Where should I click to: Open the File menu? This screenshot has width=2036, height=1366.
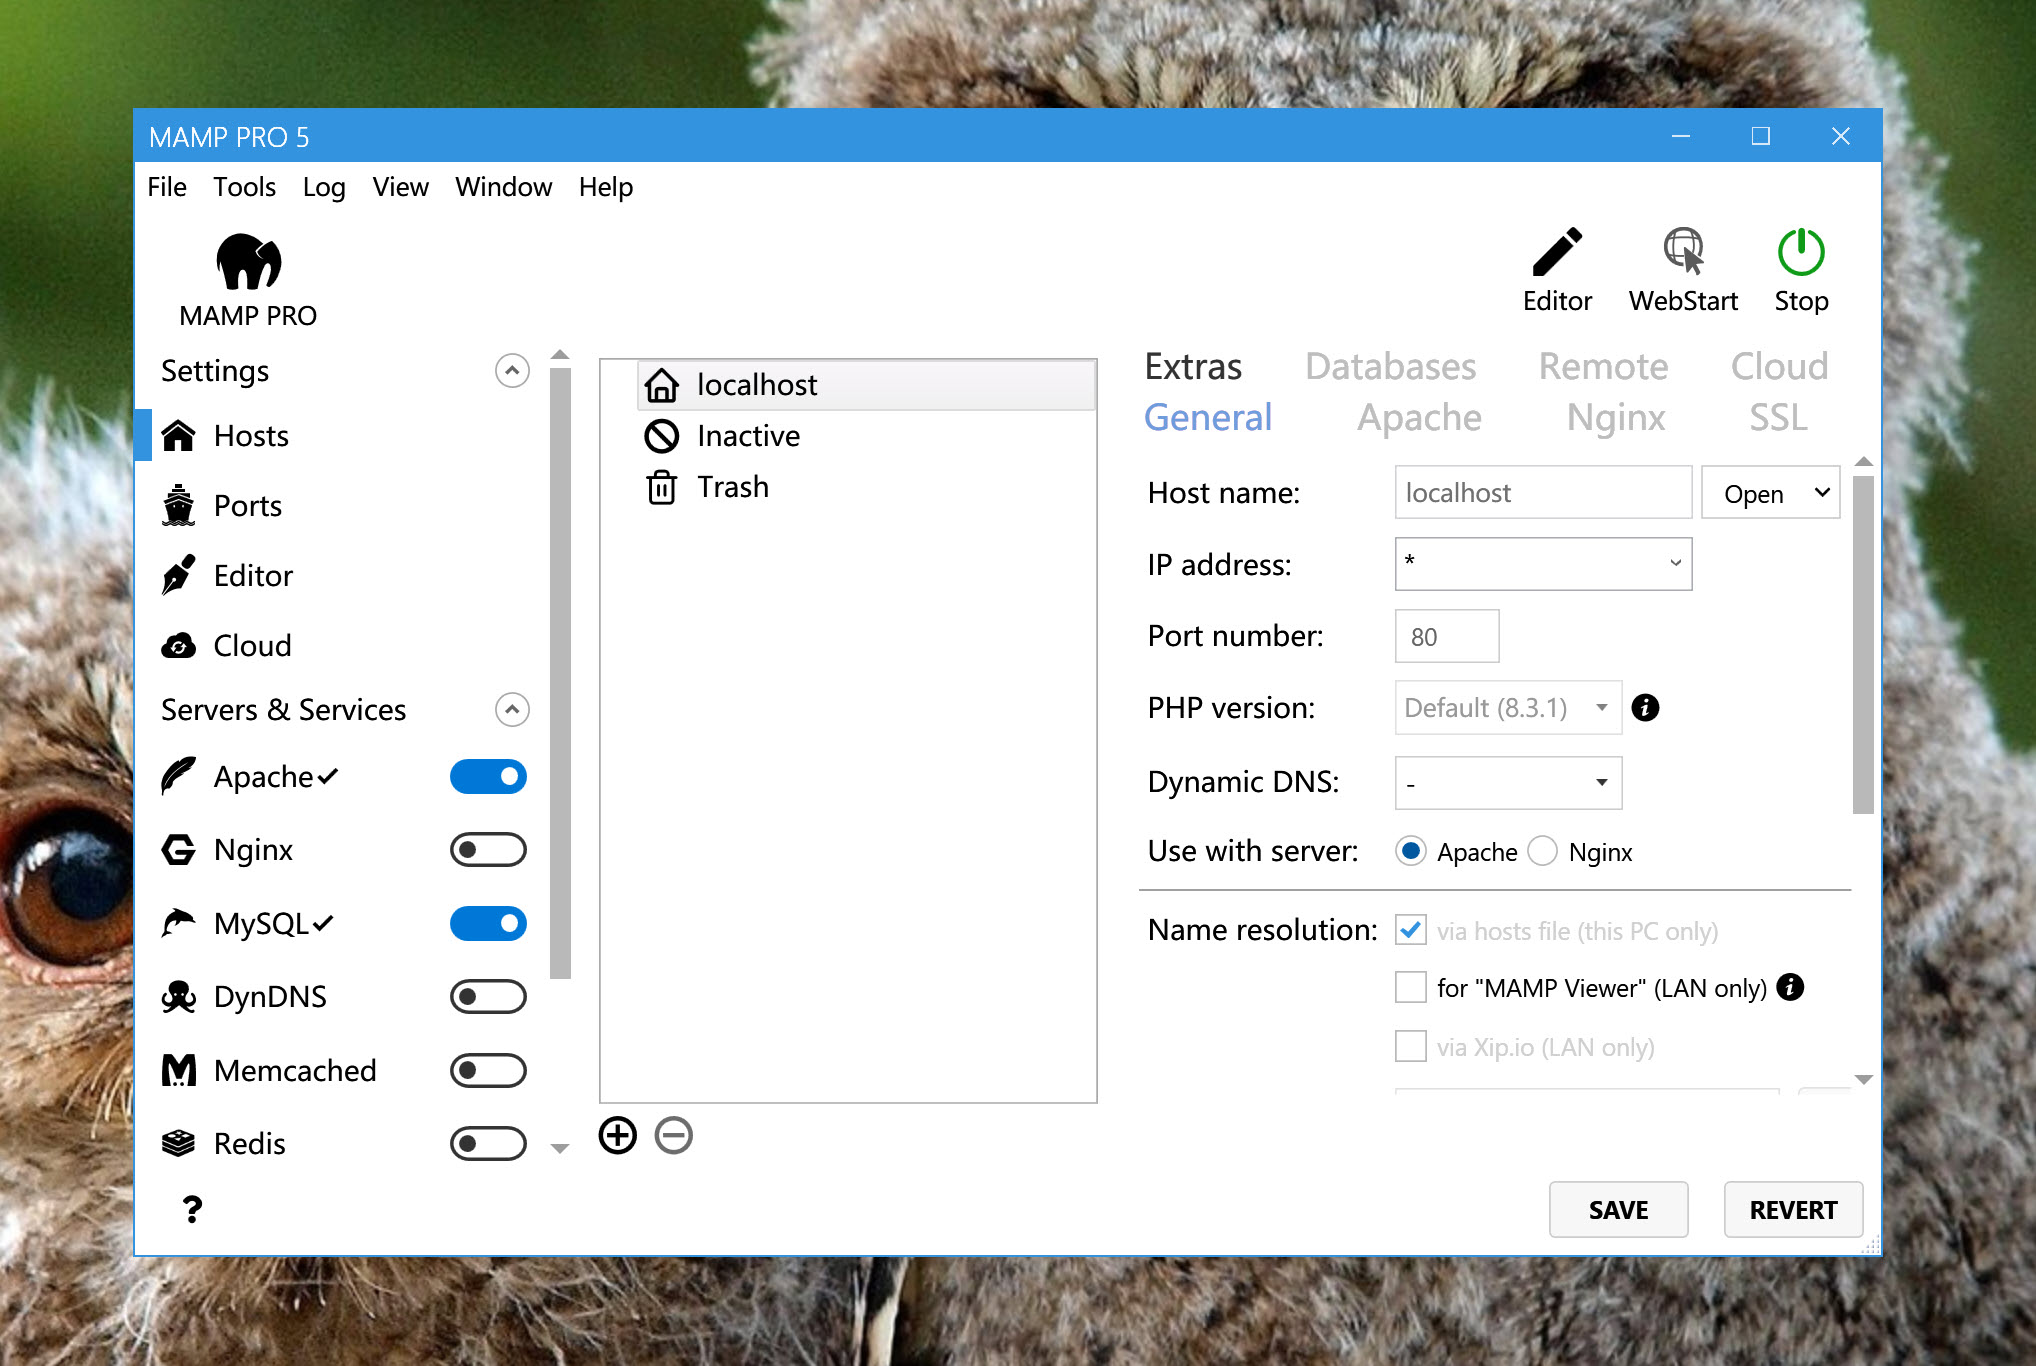pyautogui.click(x=167, y=187)
